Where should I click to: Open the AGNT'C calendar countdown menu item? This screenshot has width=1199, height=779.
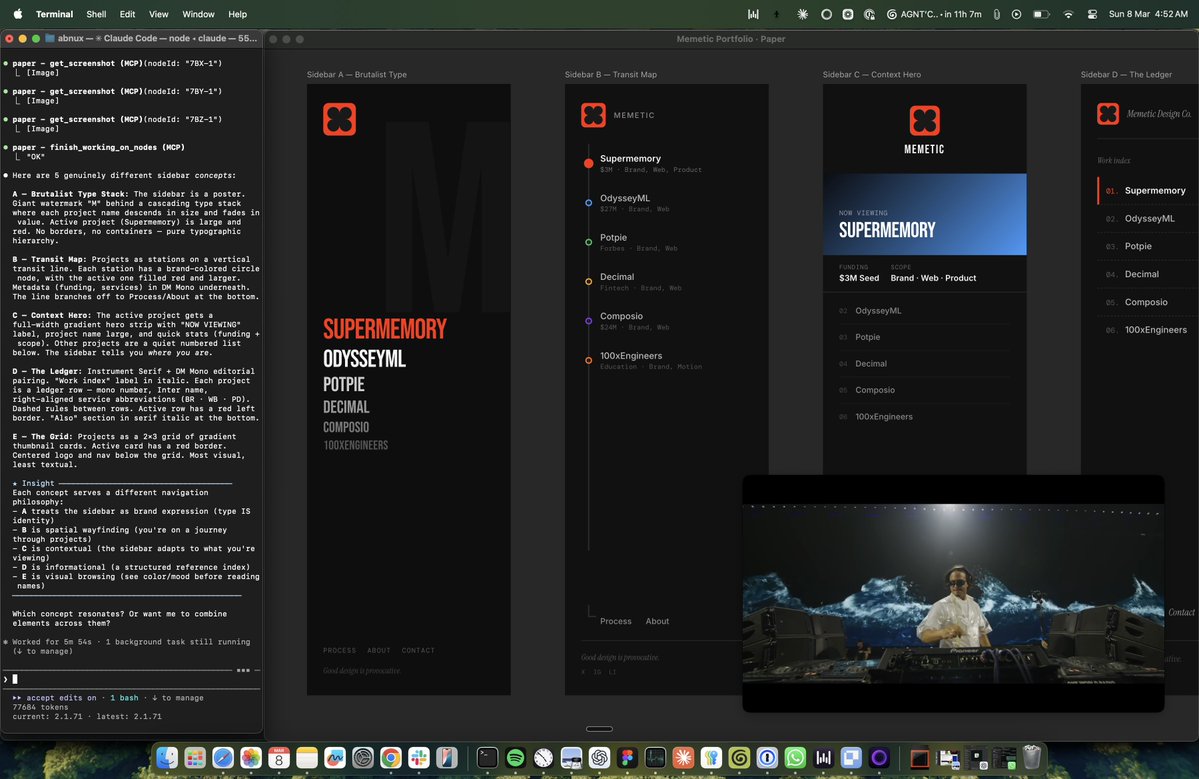[934, 14]
